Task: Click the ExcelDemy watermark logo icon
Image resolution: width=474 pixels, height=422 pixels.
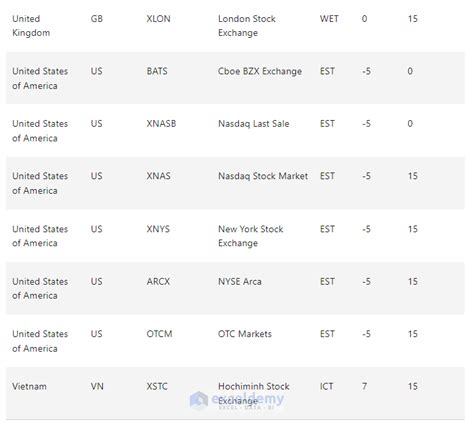Action: [x=199, y=400]
